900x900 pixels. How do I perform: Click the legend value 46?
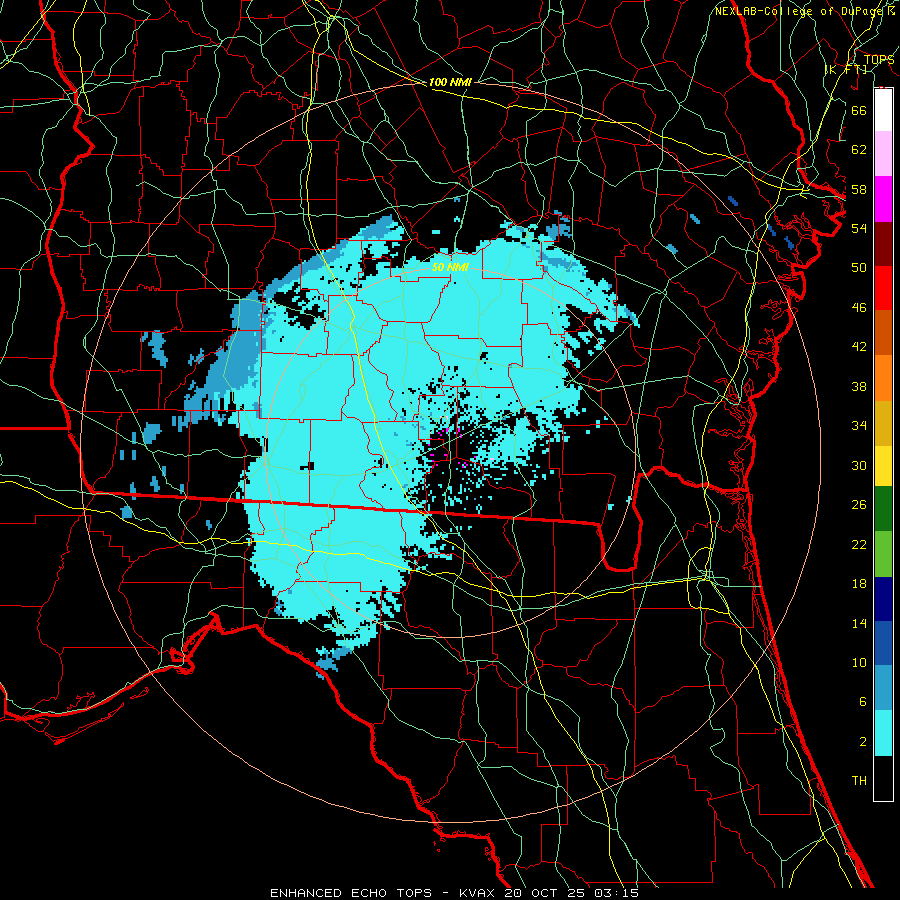(x=859, y=308)
